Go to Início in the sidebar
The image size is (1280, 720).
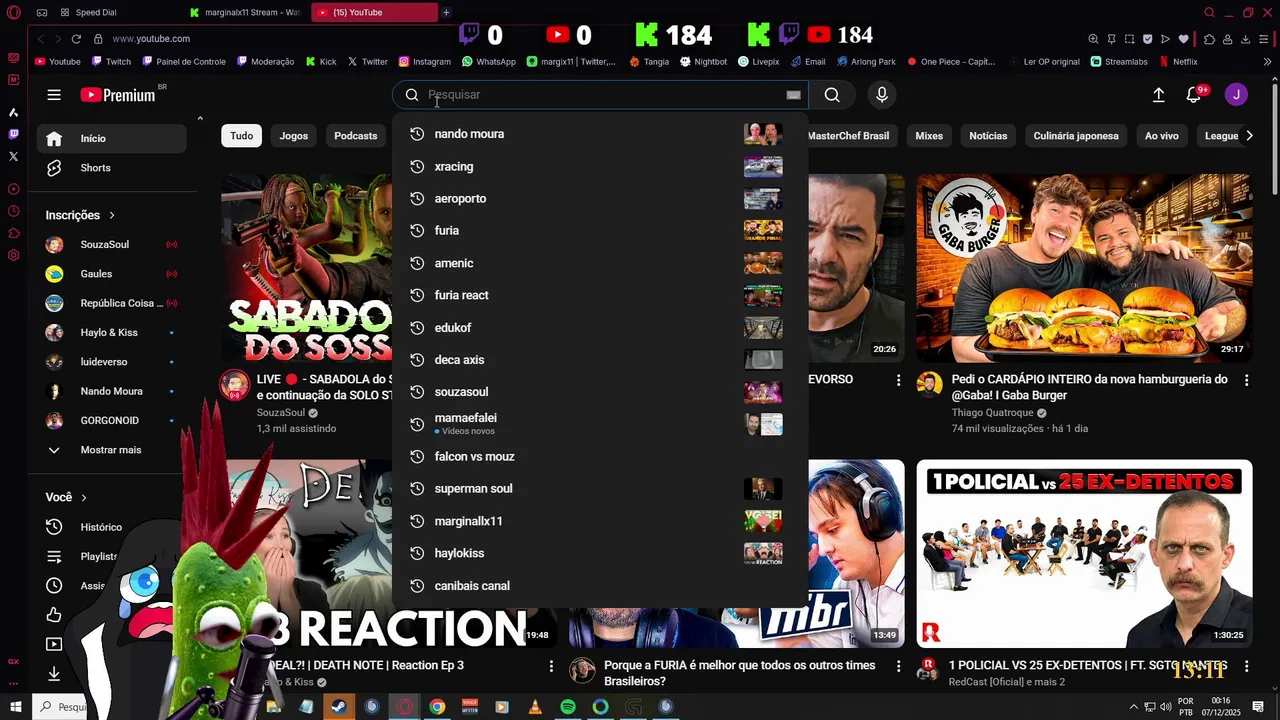[x=111, y=139]
